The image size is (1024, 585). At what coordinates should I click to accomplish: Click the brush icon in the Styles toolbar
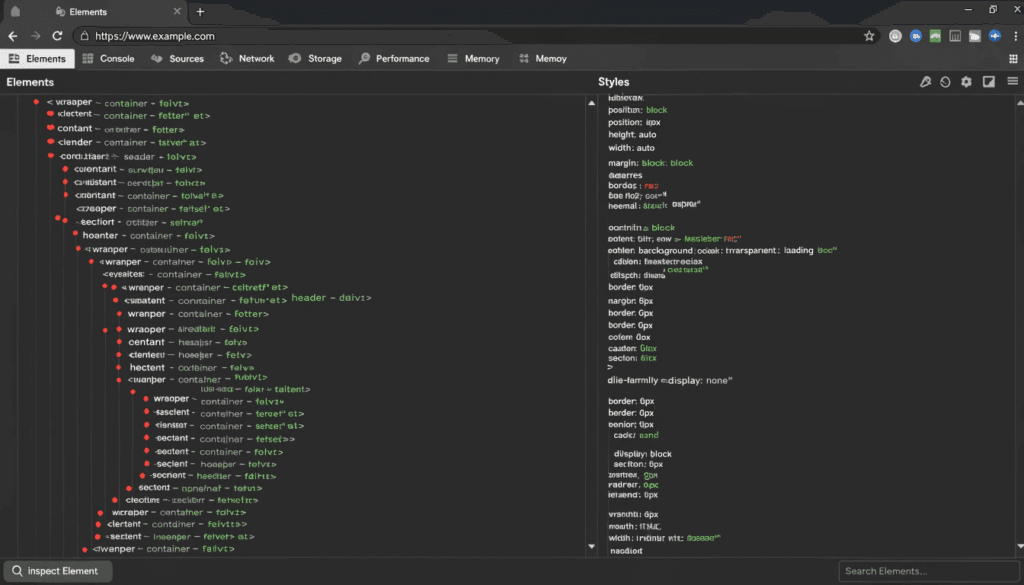pos(925,82)
